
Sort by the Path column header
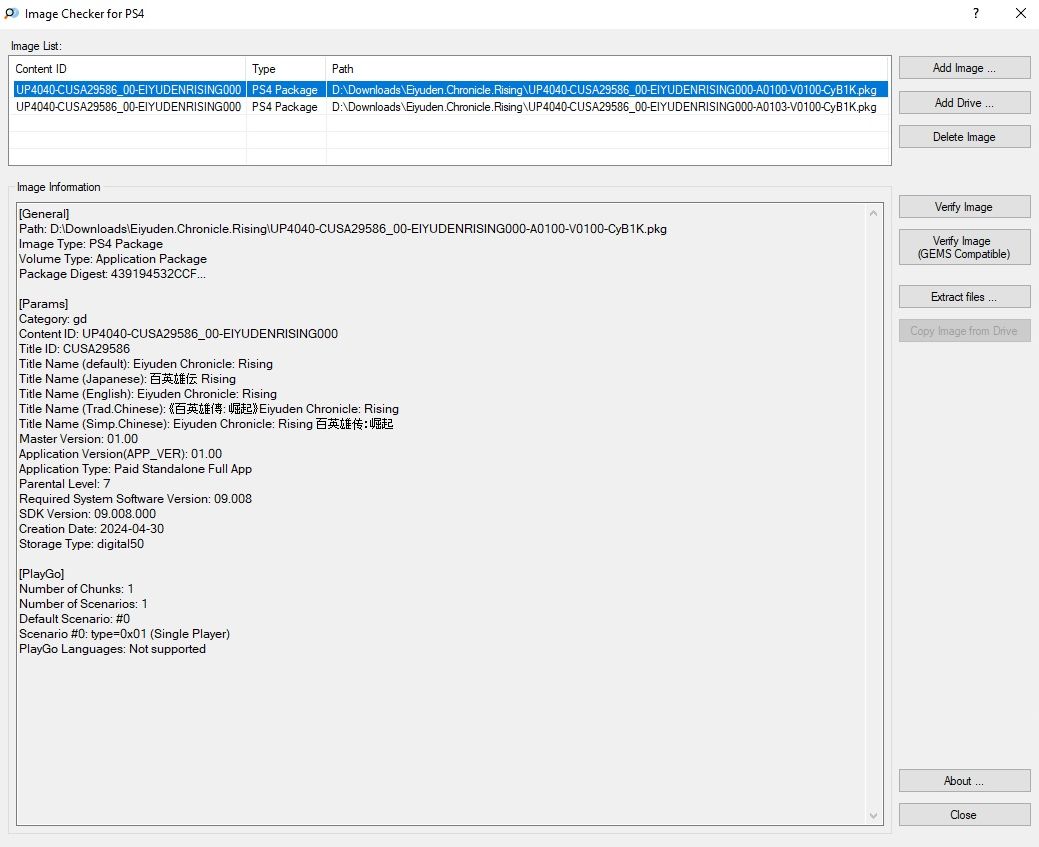coord(607,69)
